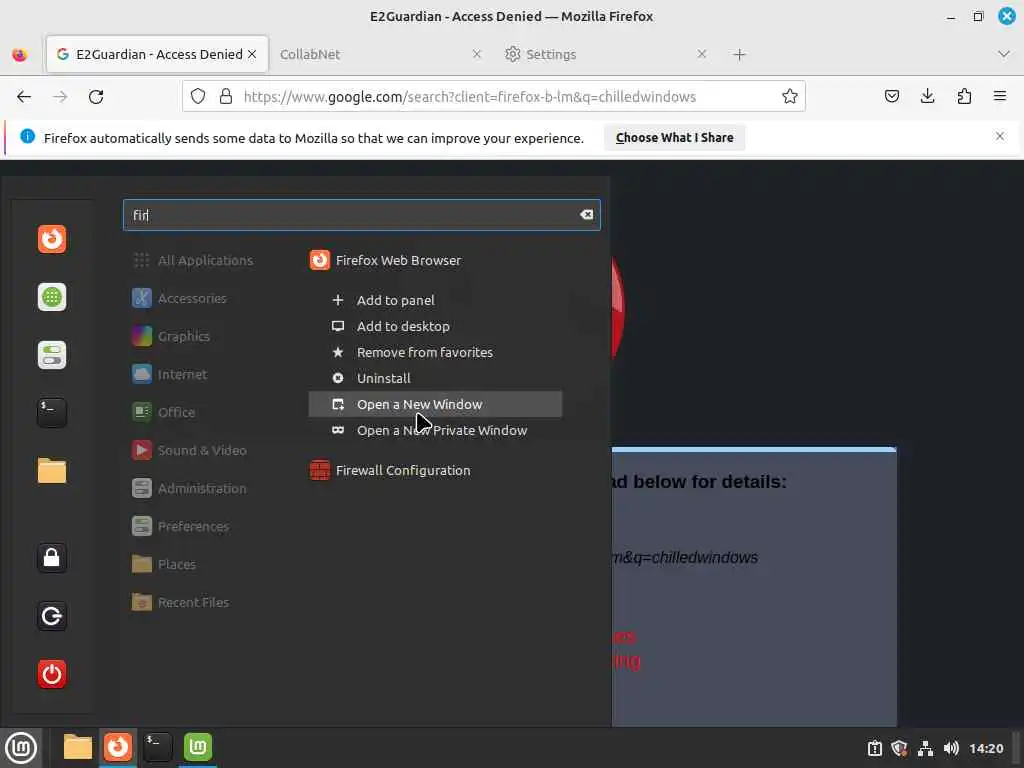Close the CollabNet tab
Viewport: 1024px width, 768px height.
[477, 54]
